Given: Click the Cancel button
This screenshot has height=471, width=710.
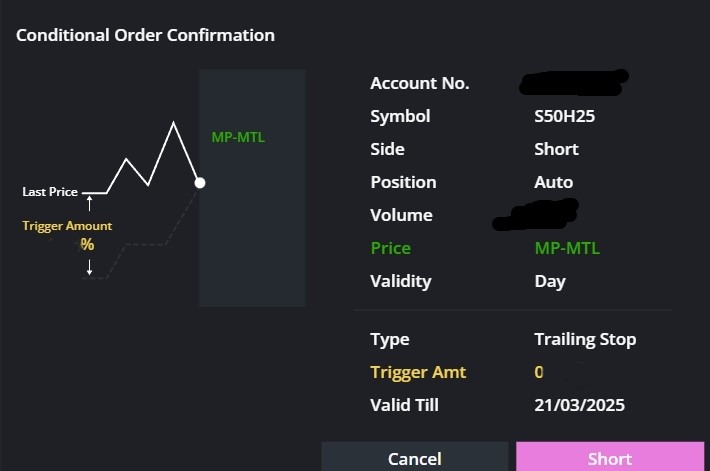Looking at the screenshot, I should [415, 457].
